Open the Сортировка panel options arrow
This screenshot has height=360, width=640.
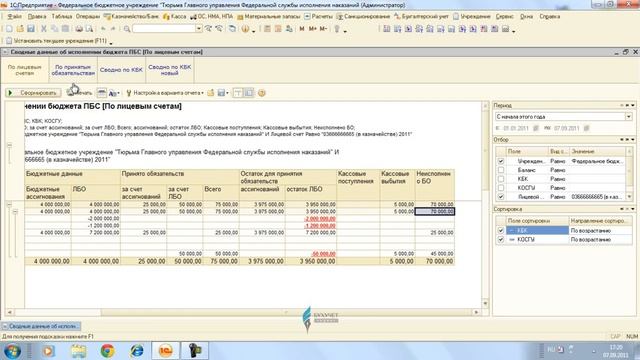(633, 209)
